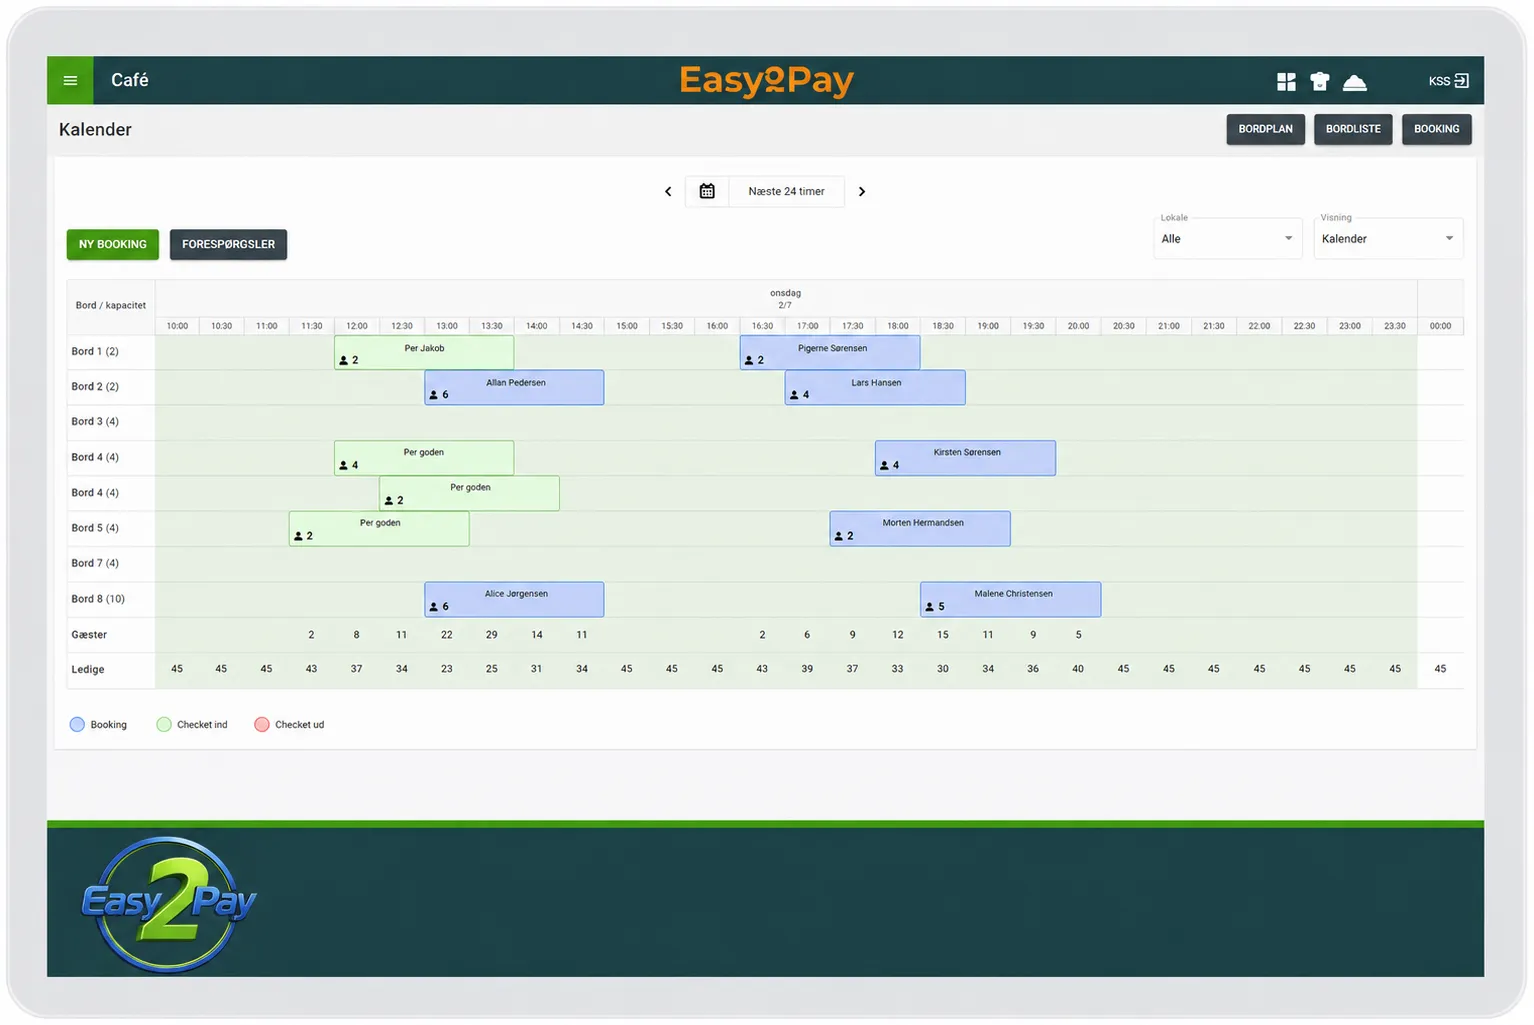Select the Bord 5 (4) row label
Screen dimensions: 1534x1025
click(x=95, y=528)
